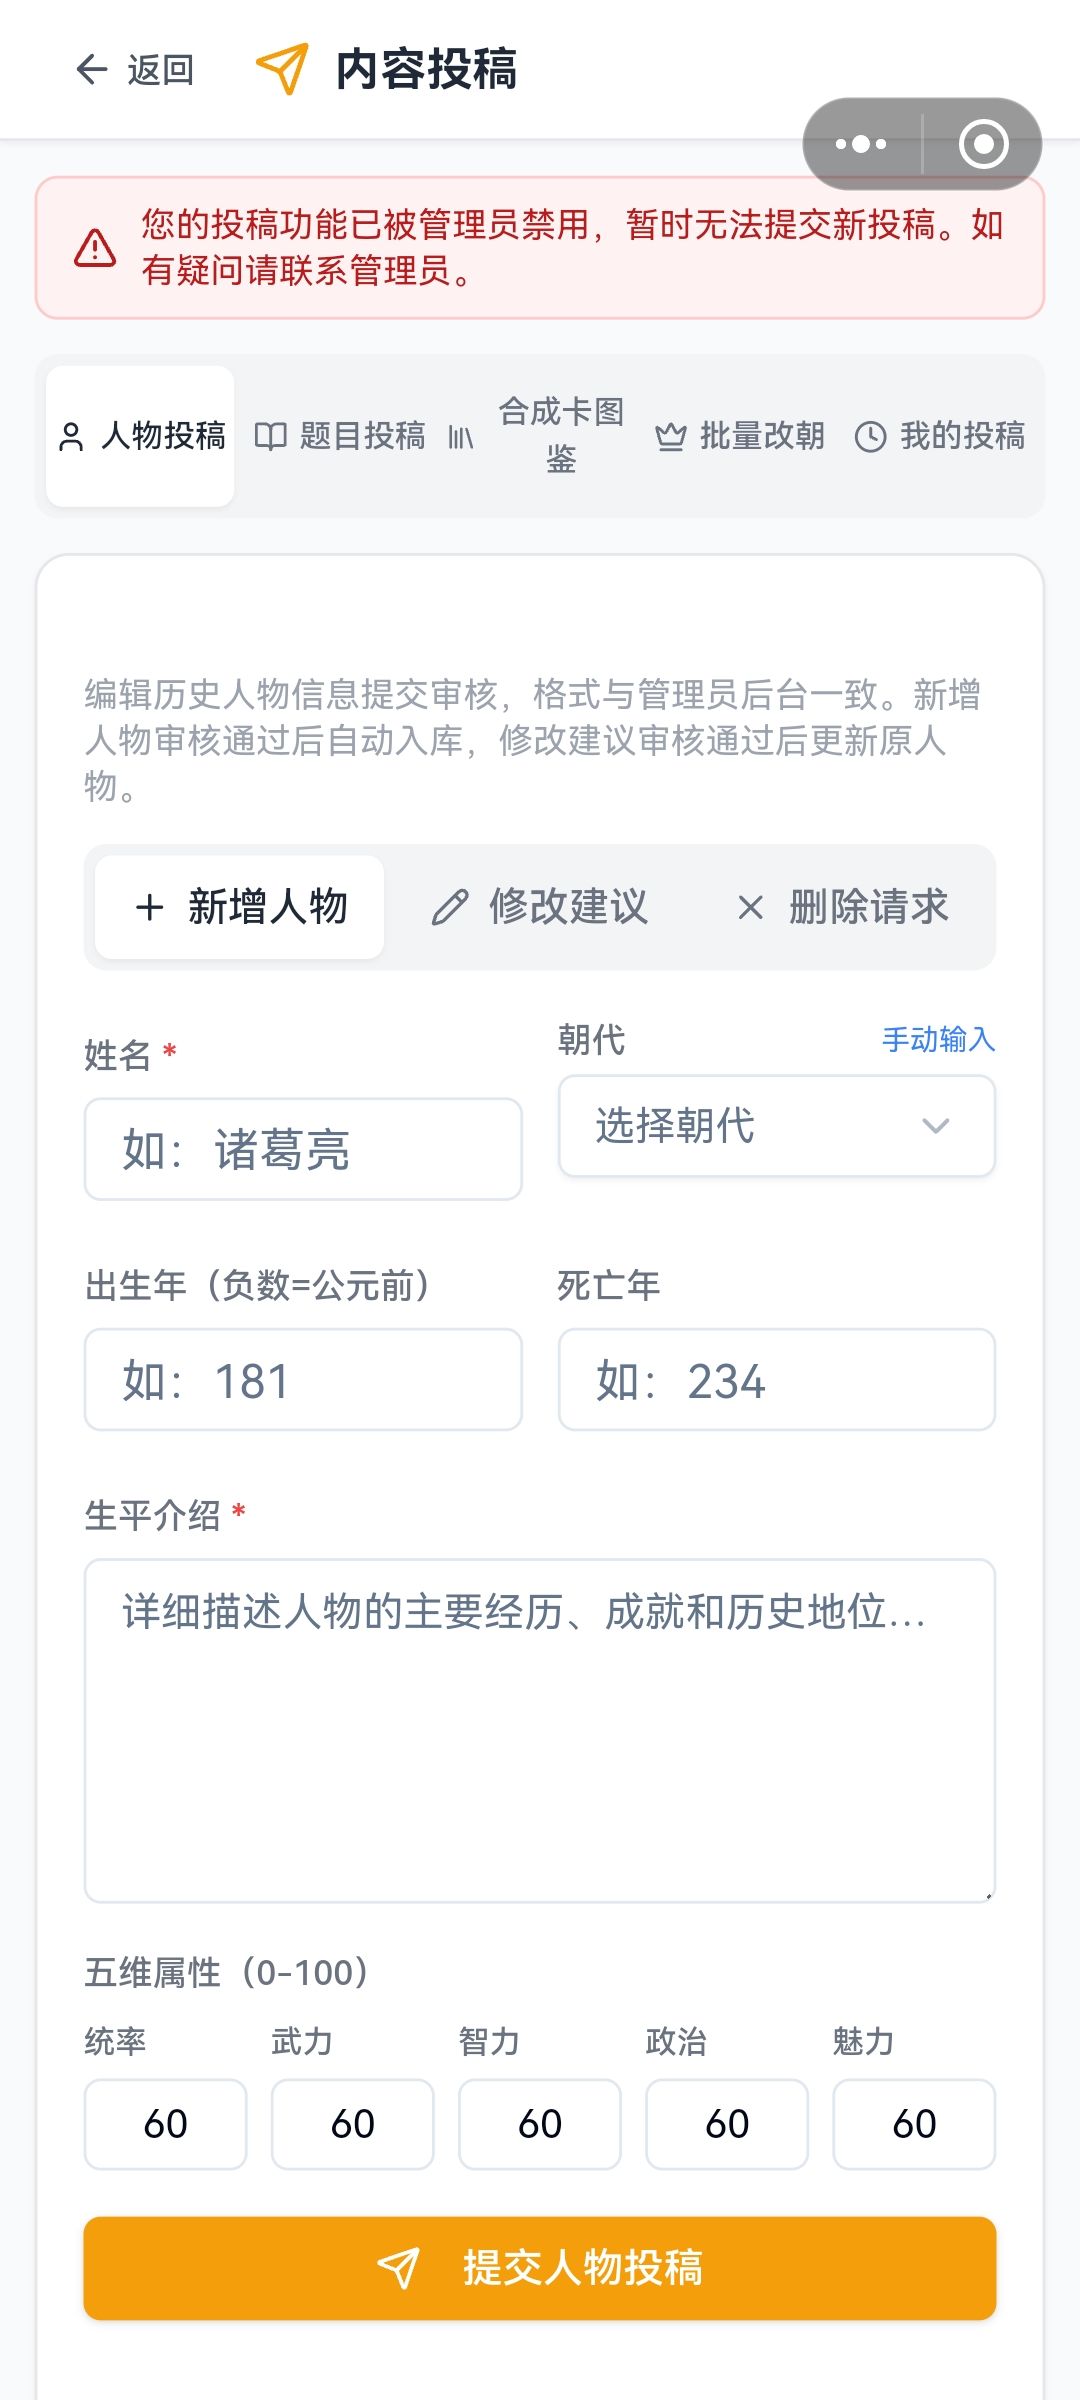Screen dimensions: 1080x2400
Task: Tap the red warning triangle icon
Action: (x=95, y=248)
